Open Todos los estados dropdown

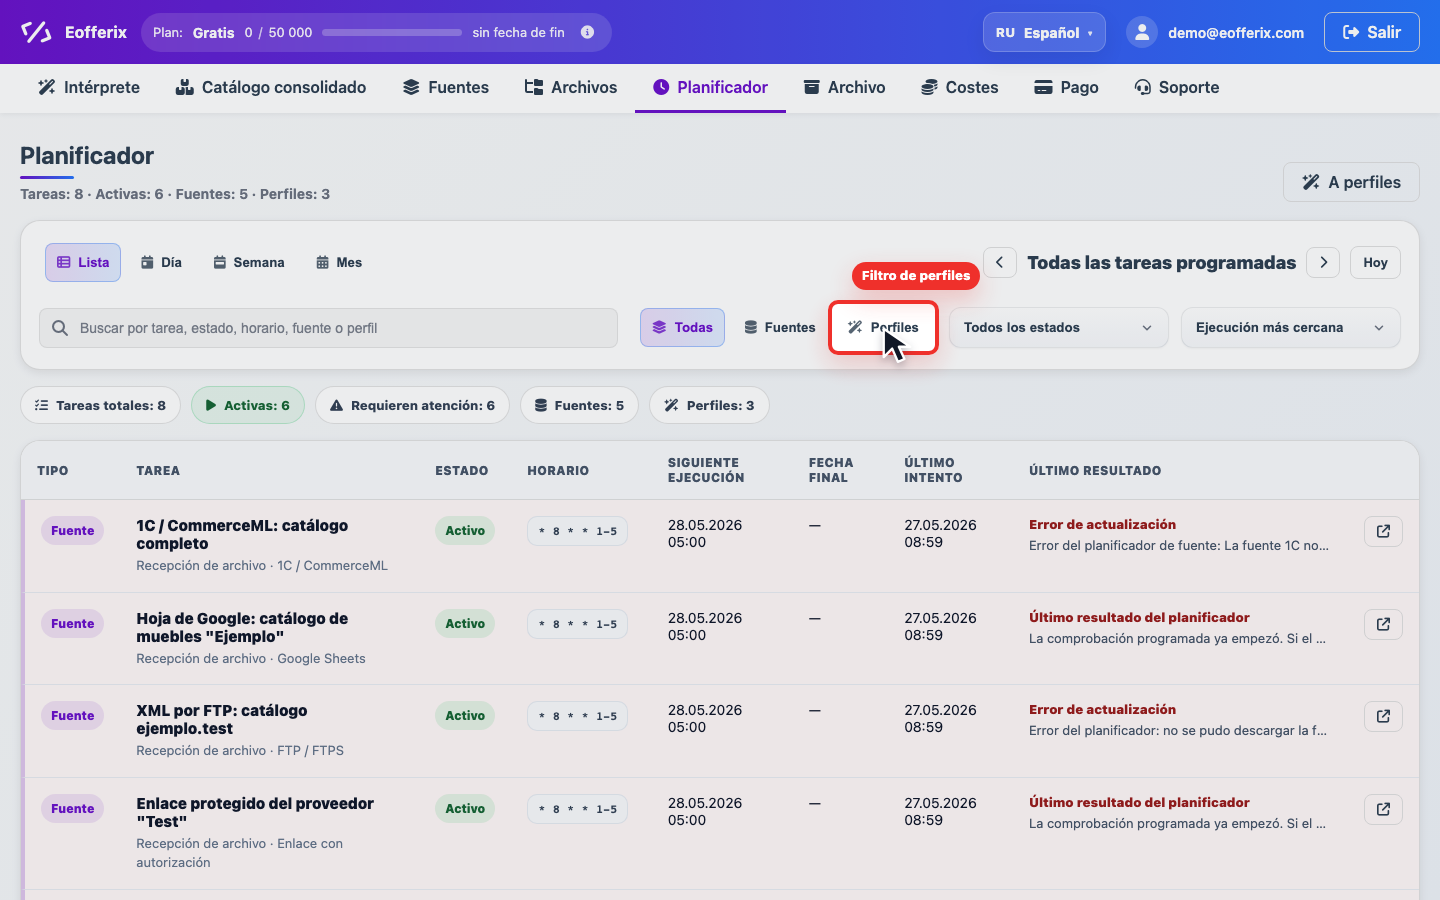[1058, 327]
